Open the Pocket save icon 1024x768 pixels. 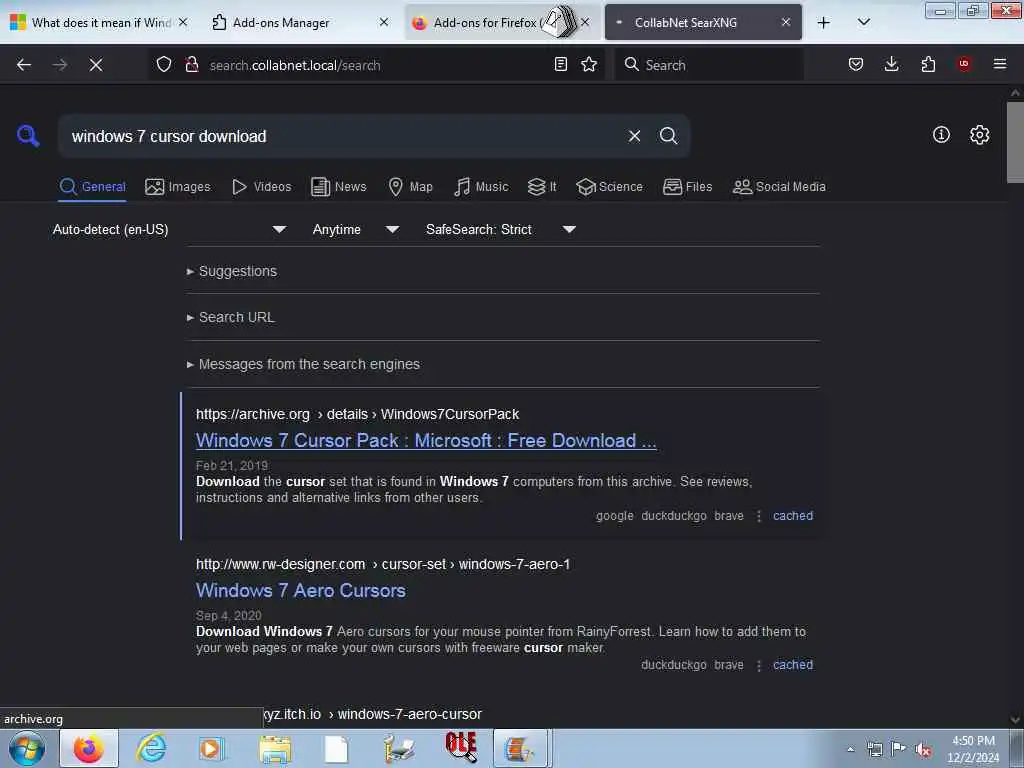(x=856, y=64)
